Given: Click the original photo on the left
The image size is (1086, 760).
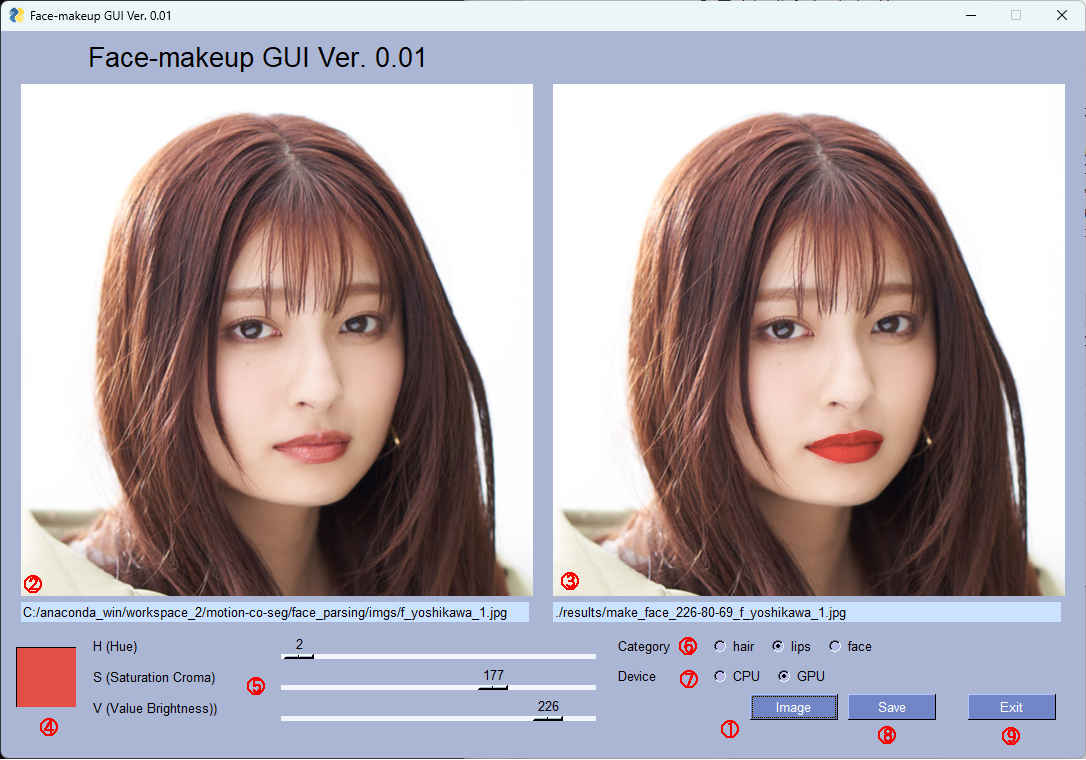Looking at the screenshot, I should 277,340.
